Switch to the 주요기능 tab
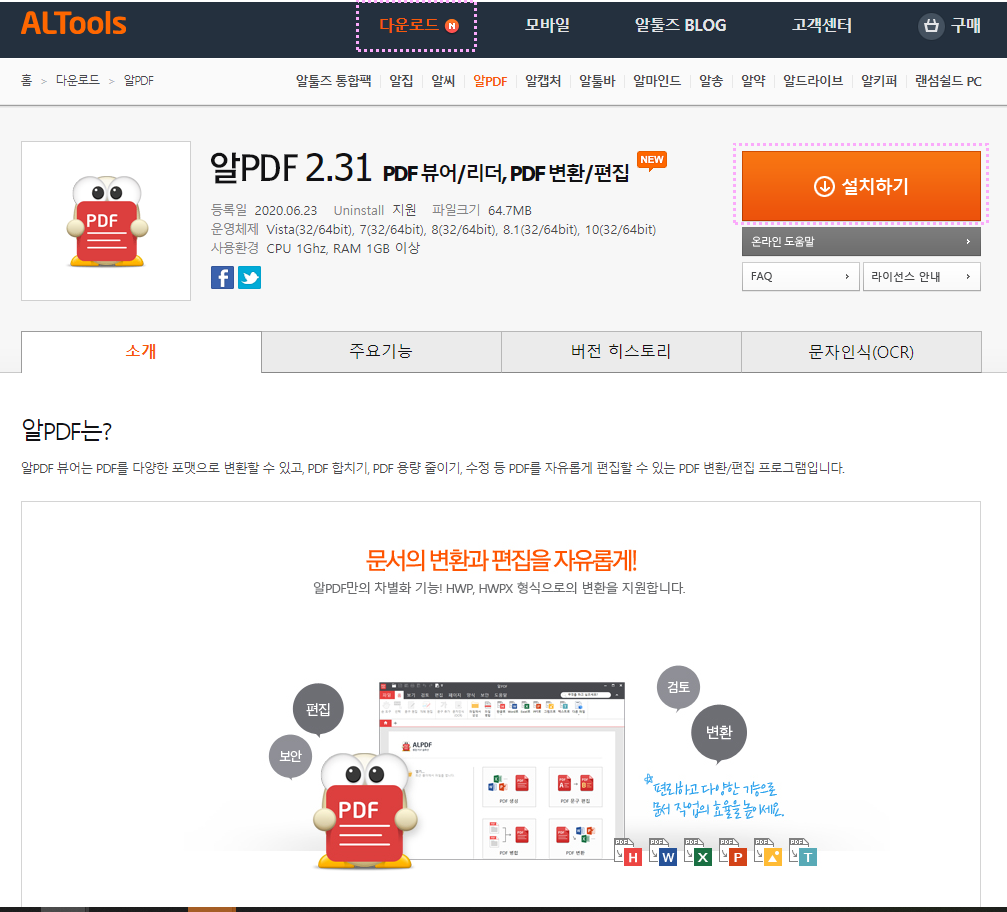The image size is (1007, 912). (x=381, y=351)
